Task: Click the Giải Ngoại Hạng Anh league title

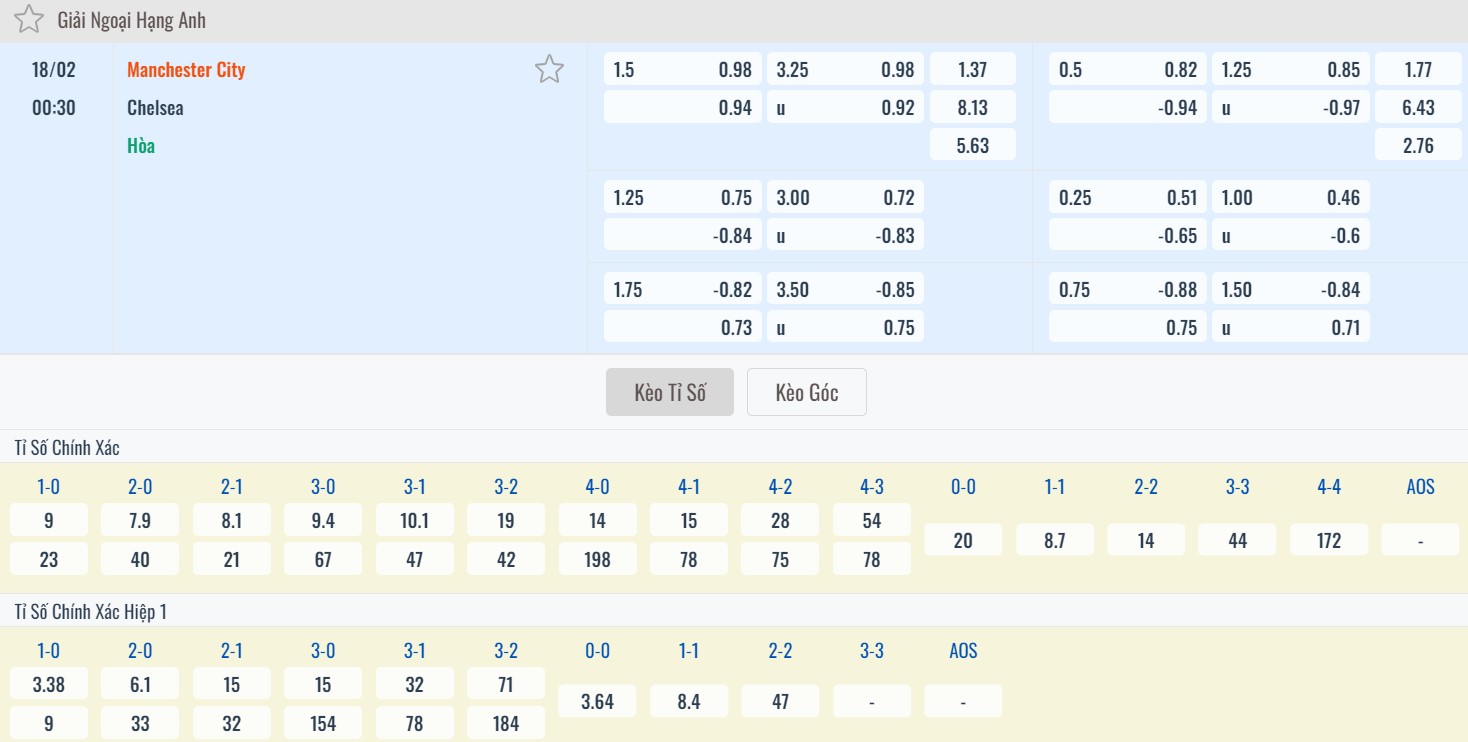Action: click(132, 20)
